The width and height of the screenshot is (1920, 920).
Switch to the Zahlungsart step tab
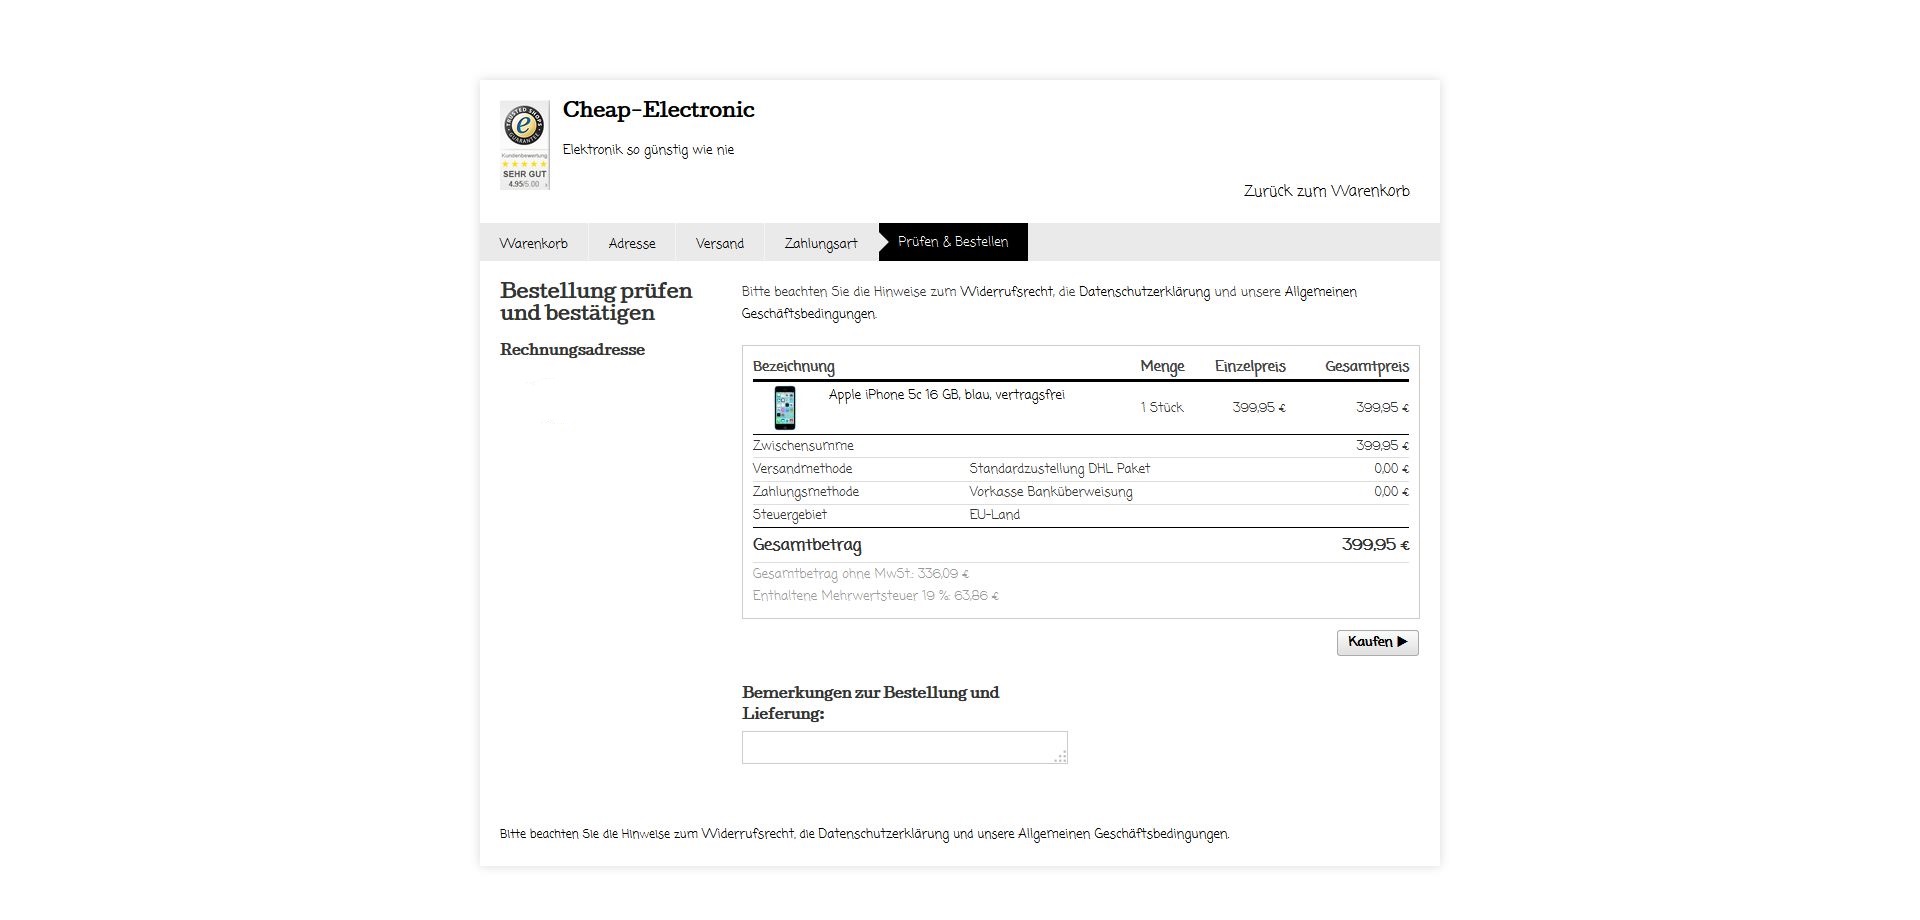(x=821, y=243)
